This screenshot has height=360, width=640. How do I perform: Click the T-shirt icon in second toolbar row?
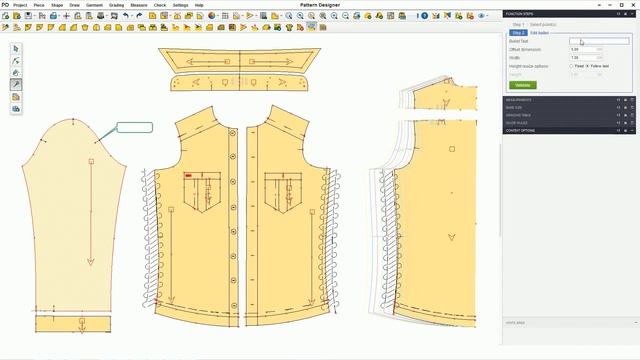pos(289,27)
